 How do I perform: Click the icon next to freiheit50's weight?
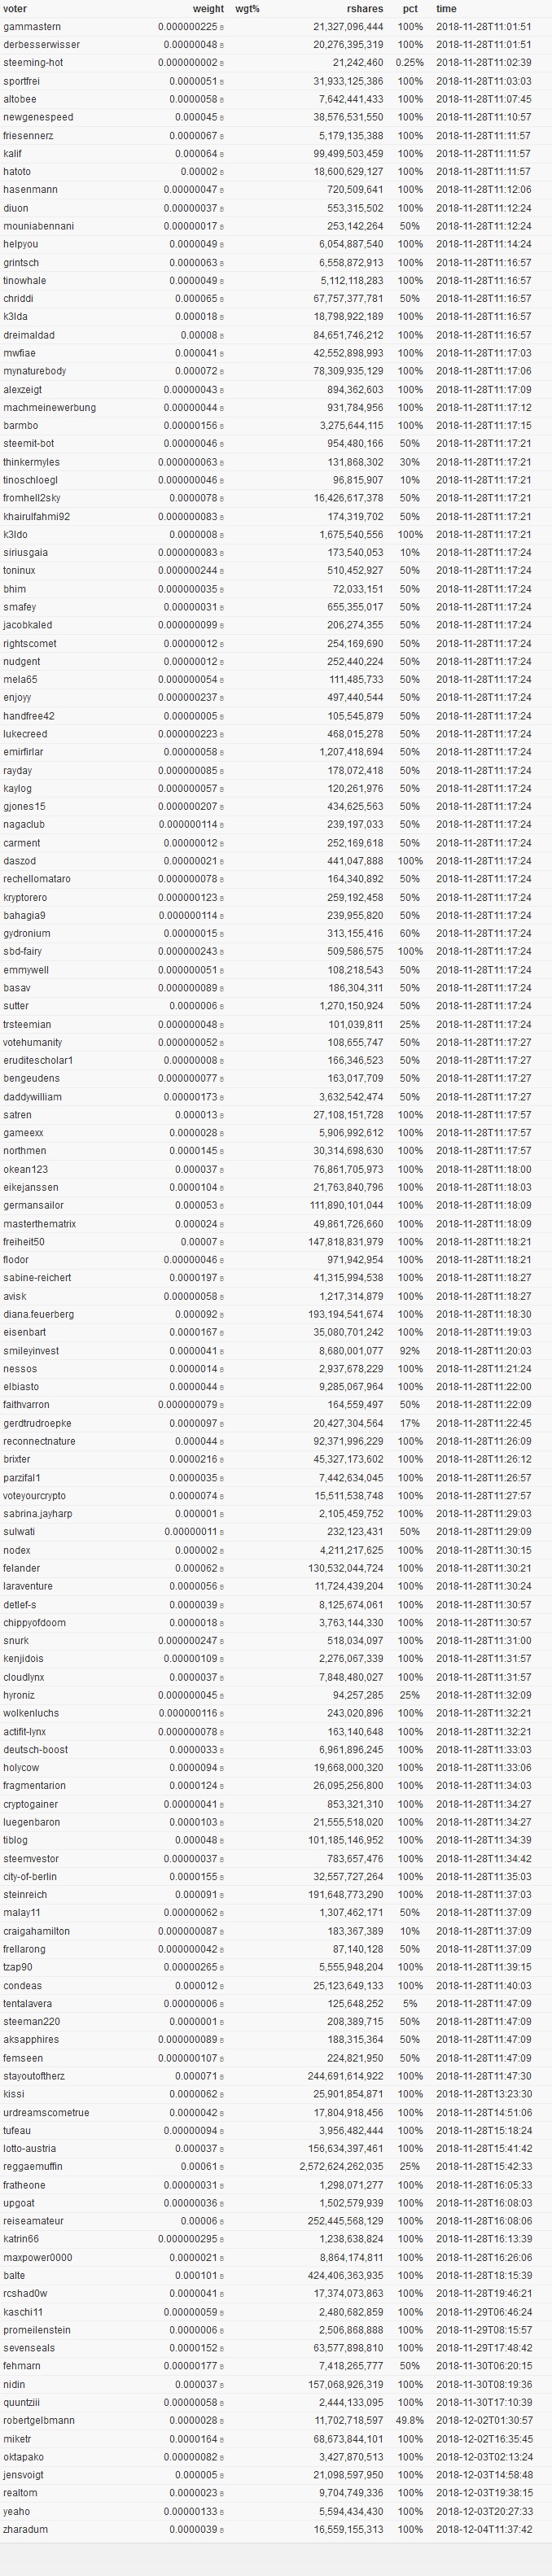[x=221, y=1242]
